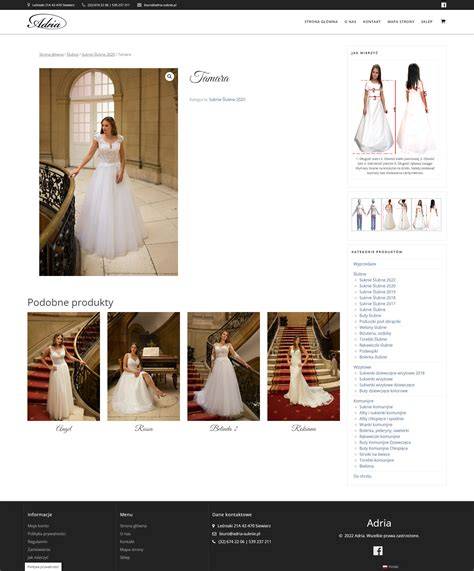This screenshot has height=571, width=474.
Task: Open the Rosan dress product thumbnail
Action: pos(143,366)
